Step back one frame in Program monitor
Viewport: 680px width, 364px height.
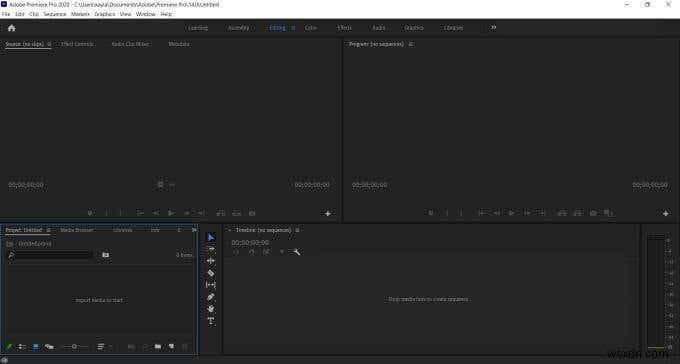pos(497,213)
